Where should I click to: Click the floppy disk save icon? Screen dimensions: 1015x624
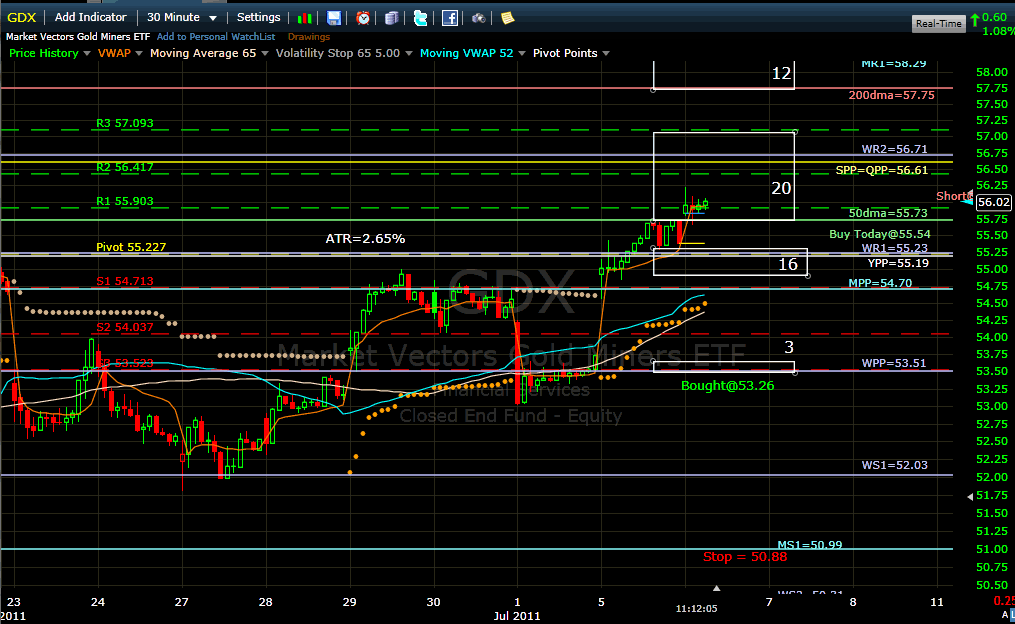[333, 18]
